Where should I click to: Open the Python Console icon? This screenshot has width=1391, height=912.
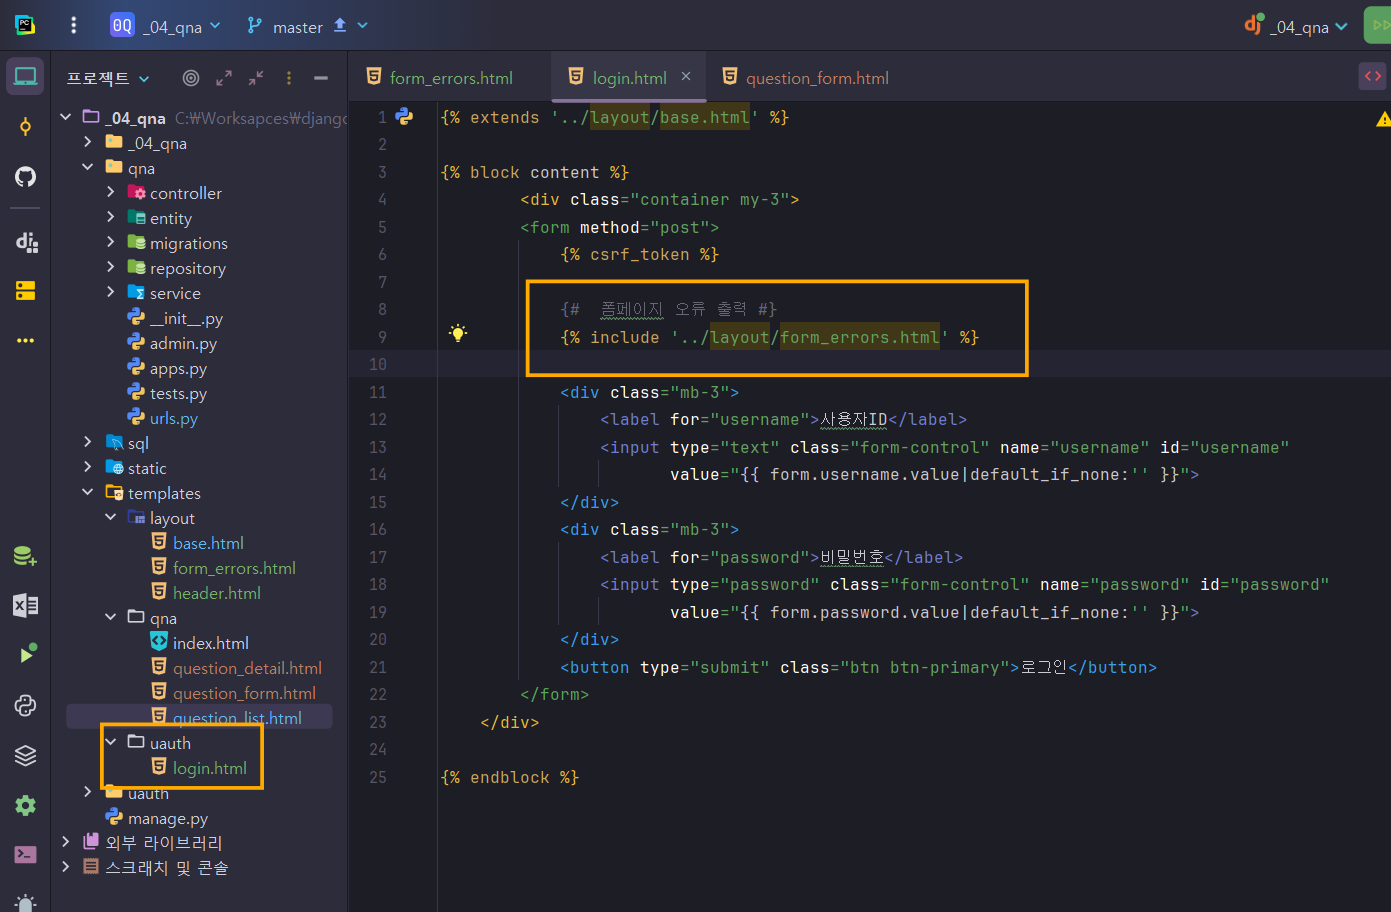[25, 705]
